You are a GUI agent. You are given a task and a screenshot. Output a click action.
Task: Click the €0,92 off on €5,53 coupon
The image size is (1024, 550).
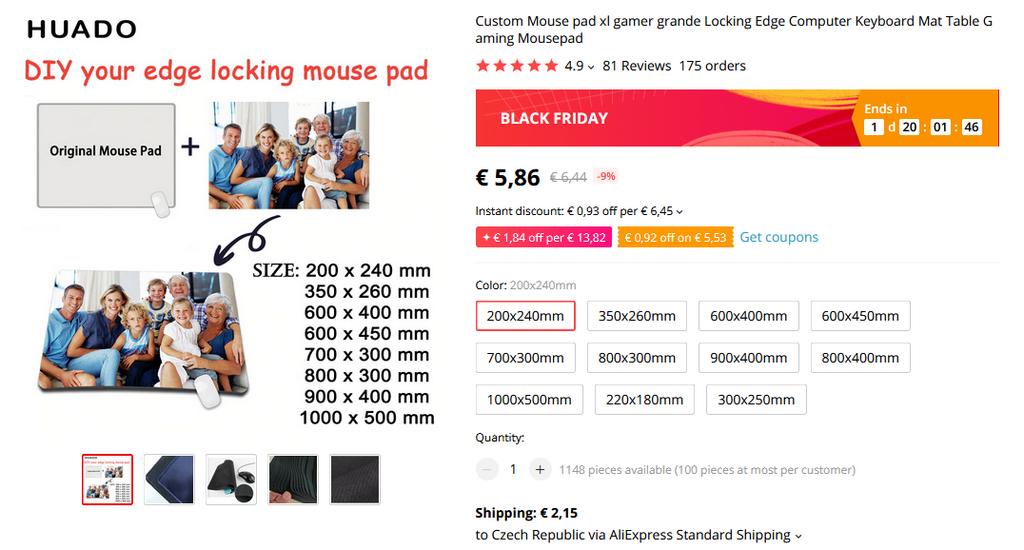pyautogui.click(x=675, y=237)
